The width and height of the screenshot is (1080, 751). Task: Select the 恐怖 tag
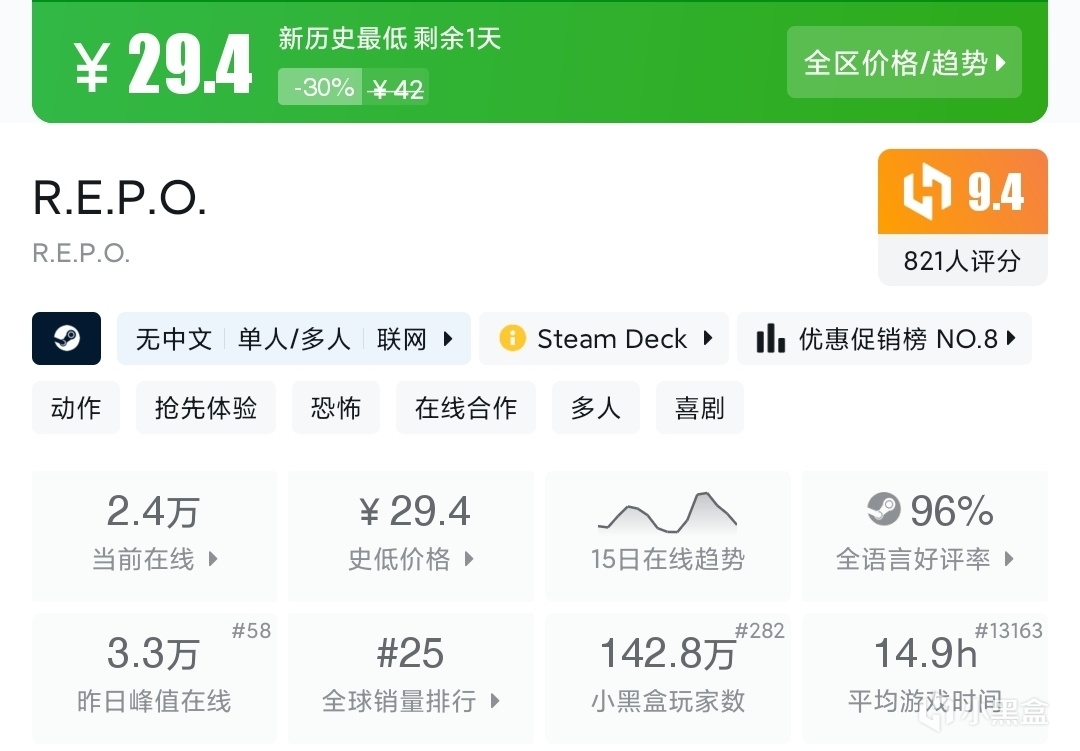point(336,408)
